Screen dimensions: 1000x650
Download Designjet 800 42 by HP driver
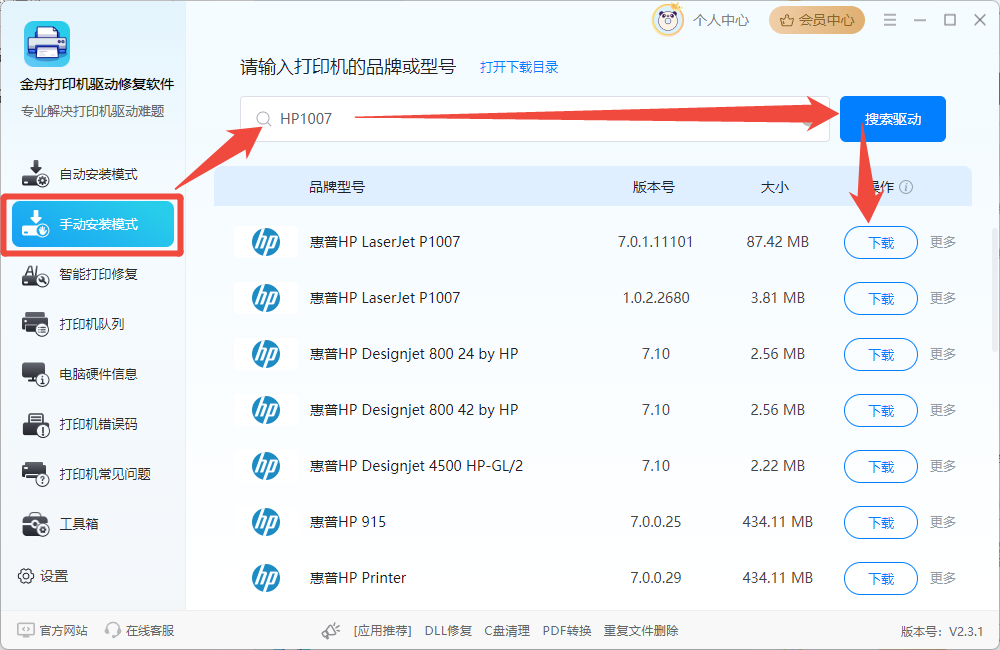(881, 411)
